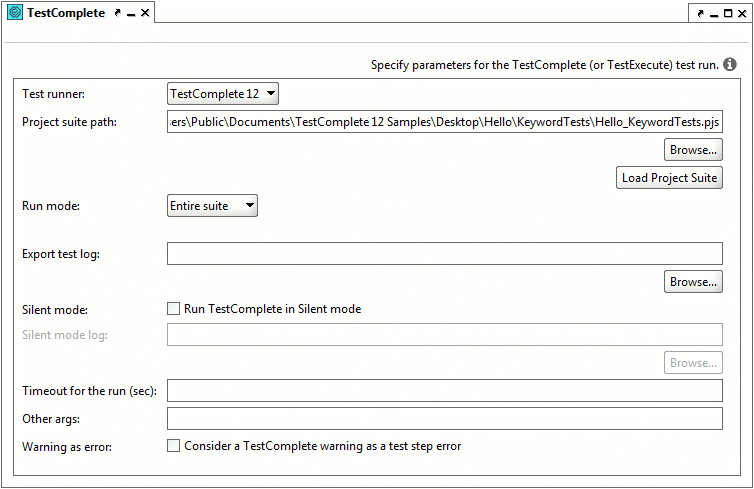Close the panel using the top-right X icon
754x489 pixels.
742,13
